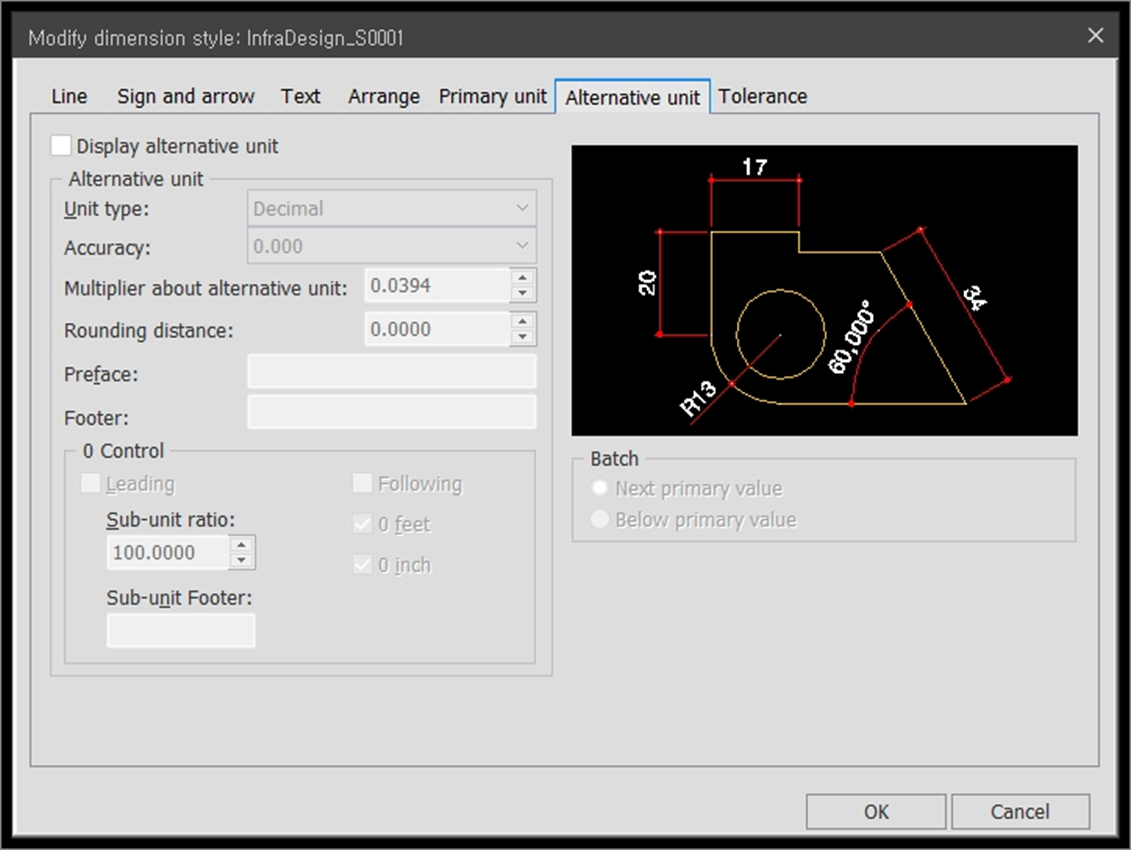Cancel the dimension style changes
This screenshot has width=1131, height=850.
(x=1020, y=812)
